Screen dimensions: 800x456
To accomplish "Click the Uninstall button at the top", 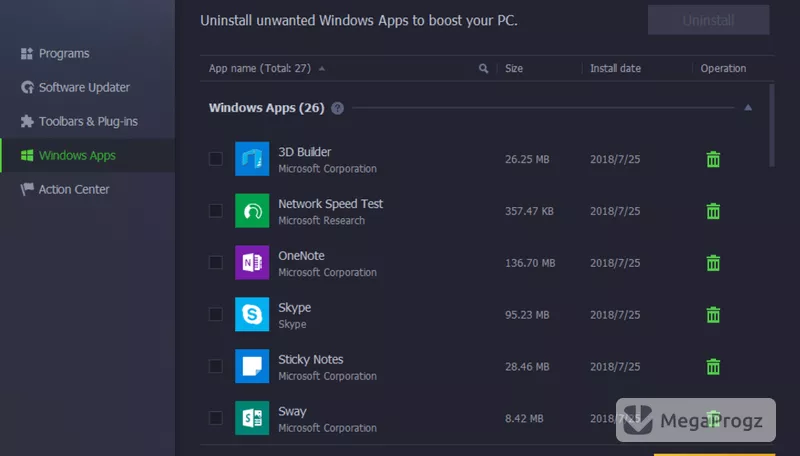I will click(709, 20).
